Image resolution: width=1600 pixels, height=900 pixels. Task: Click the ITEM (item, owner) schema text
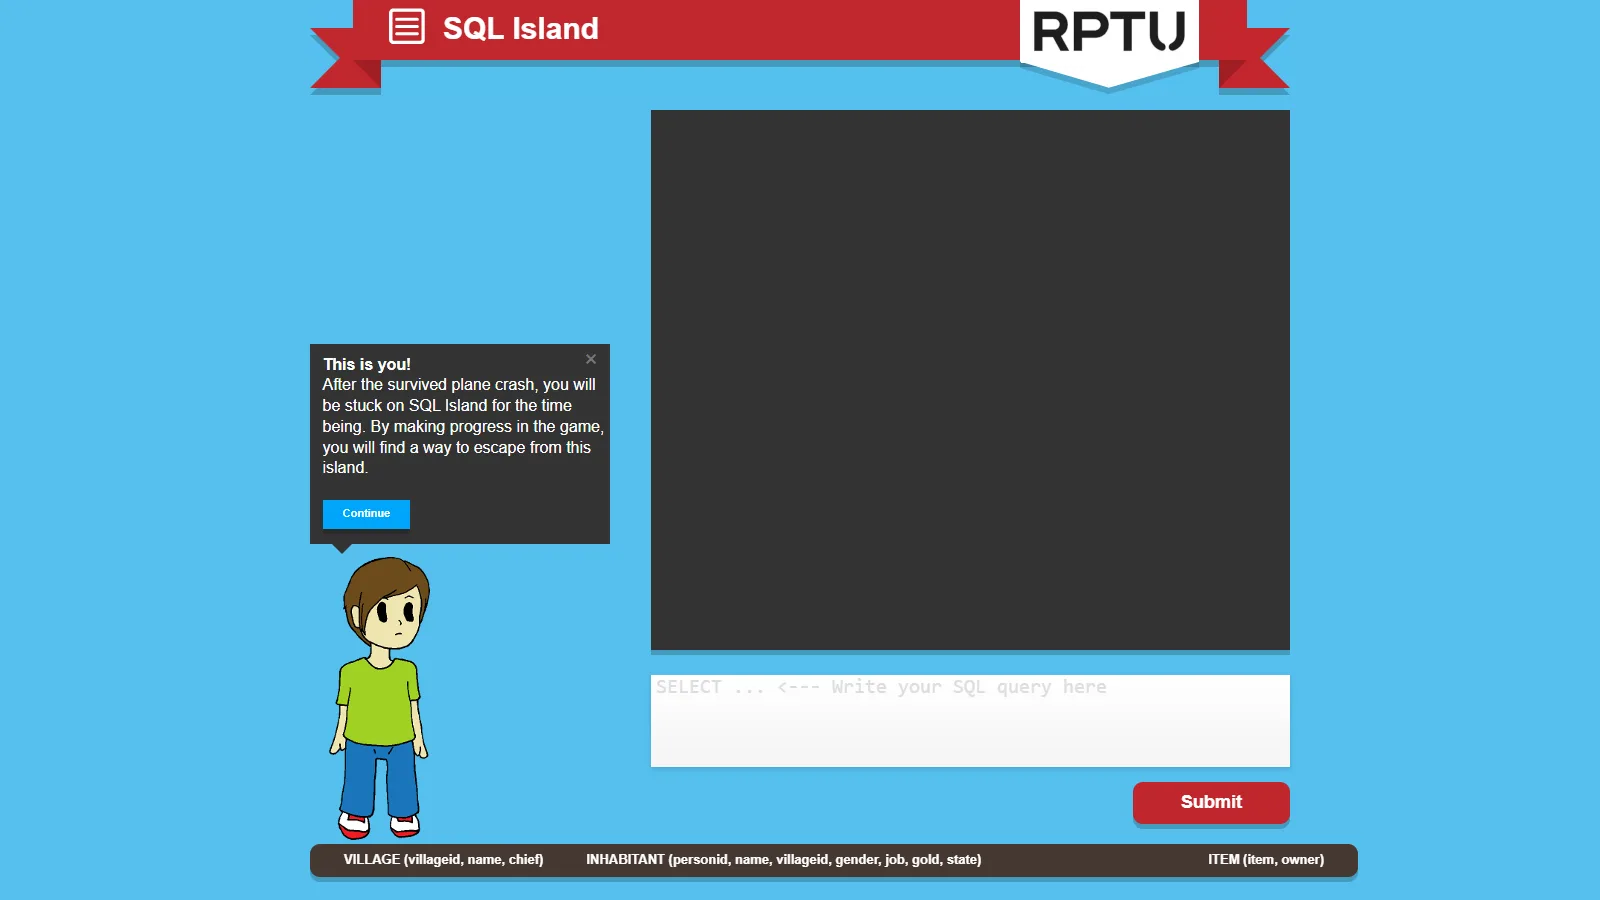(1266, 860)
